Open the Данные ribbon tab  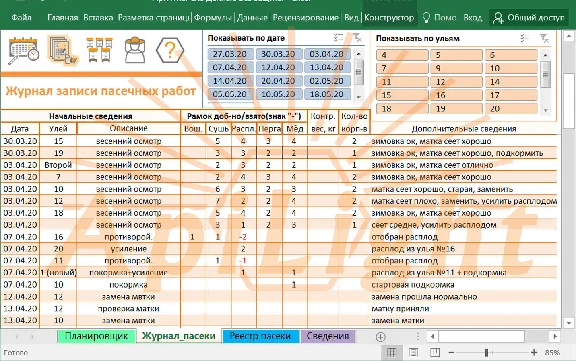(x=252, y=18)
